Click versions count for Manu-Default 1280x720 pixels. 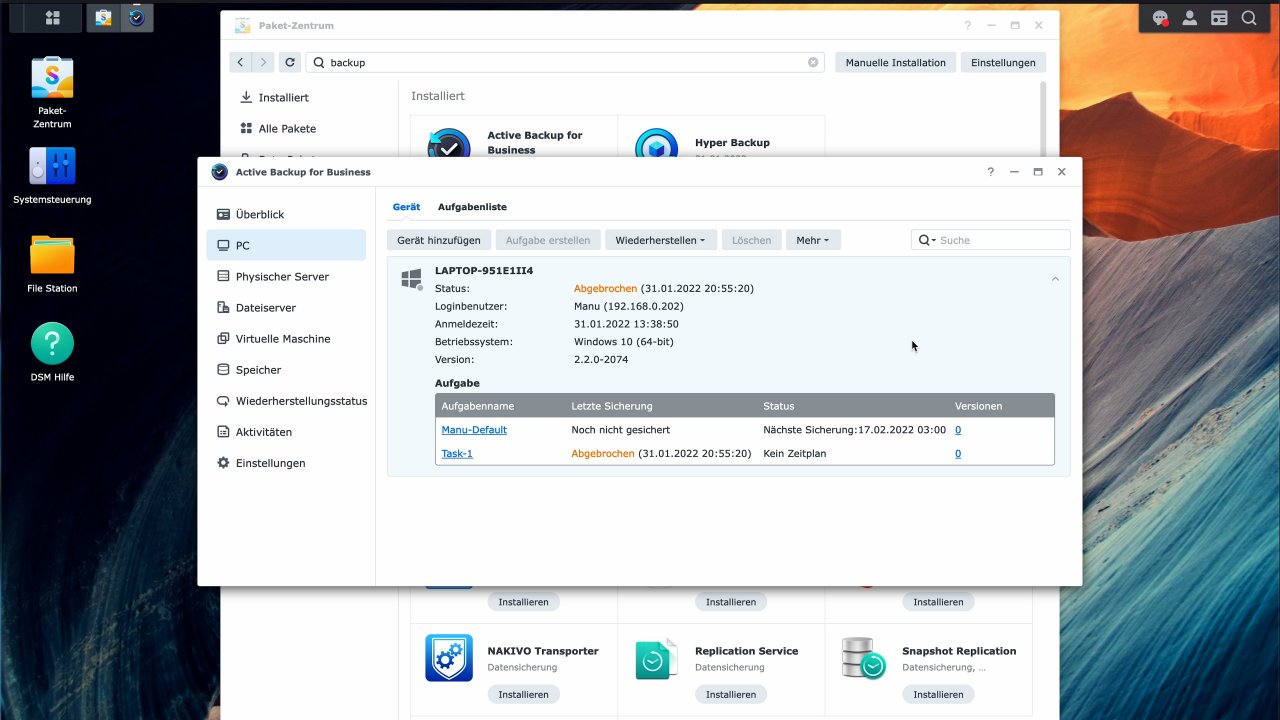pyautogui.click(x=958, y=430)
